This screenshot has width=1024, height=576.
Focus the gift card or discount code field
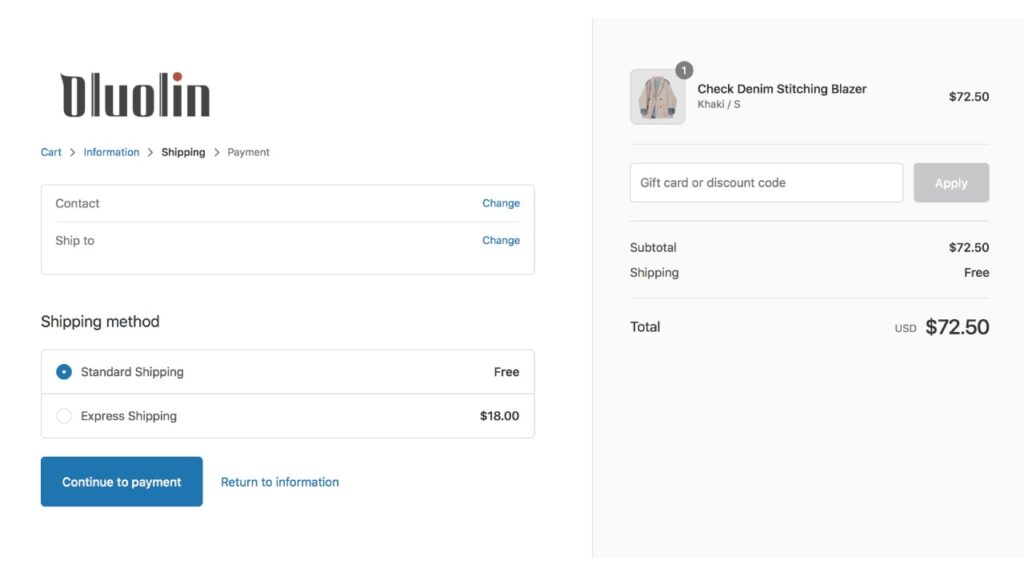[x=766, y=183]
